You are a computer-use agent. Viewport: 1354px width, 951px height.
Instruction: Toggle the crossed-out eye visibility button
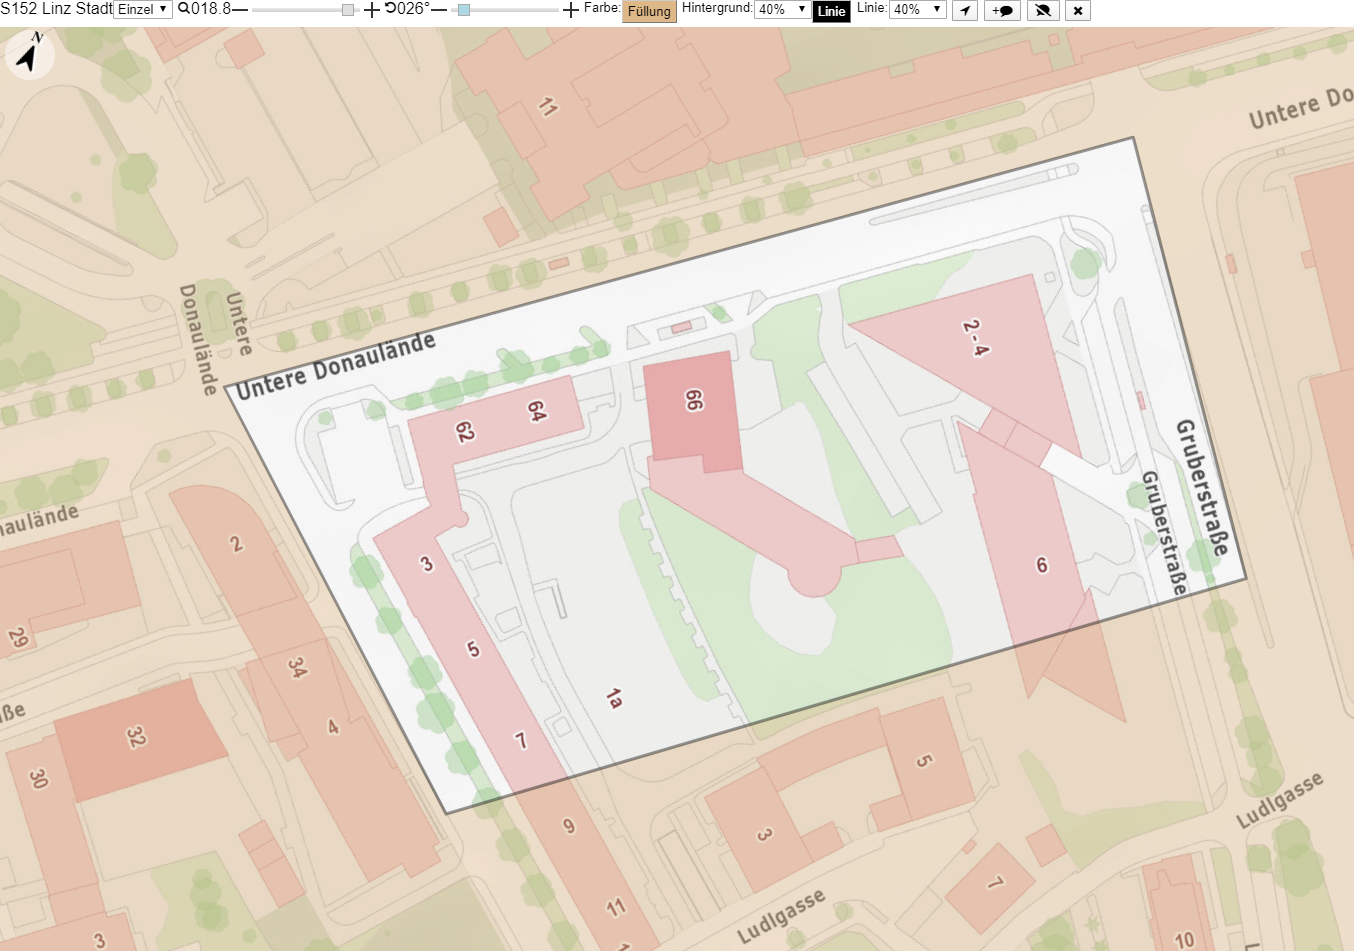click(x=1043, y=11)
